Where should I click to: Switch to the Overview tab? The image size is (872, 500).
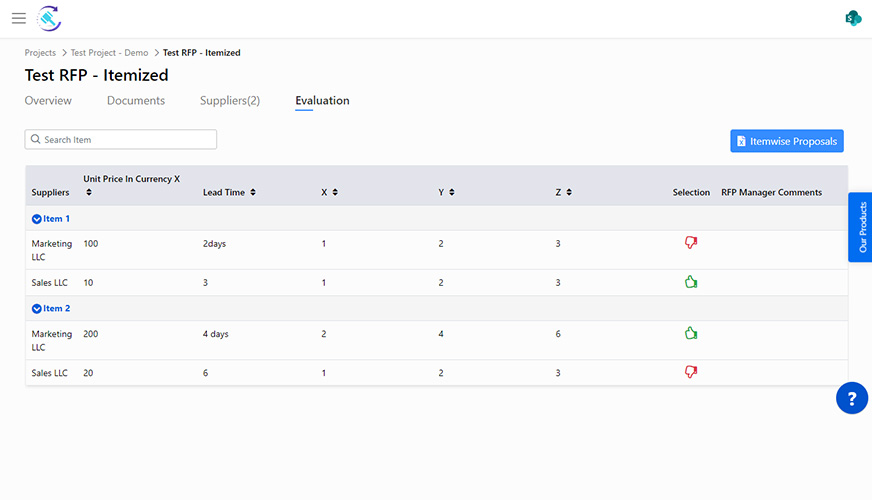[48, 101]
